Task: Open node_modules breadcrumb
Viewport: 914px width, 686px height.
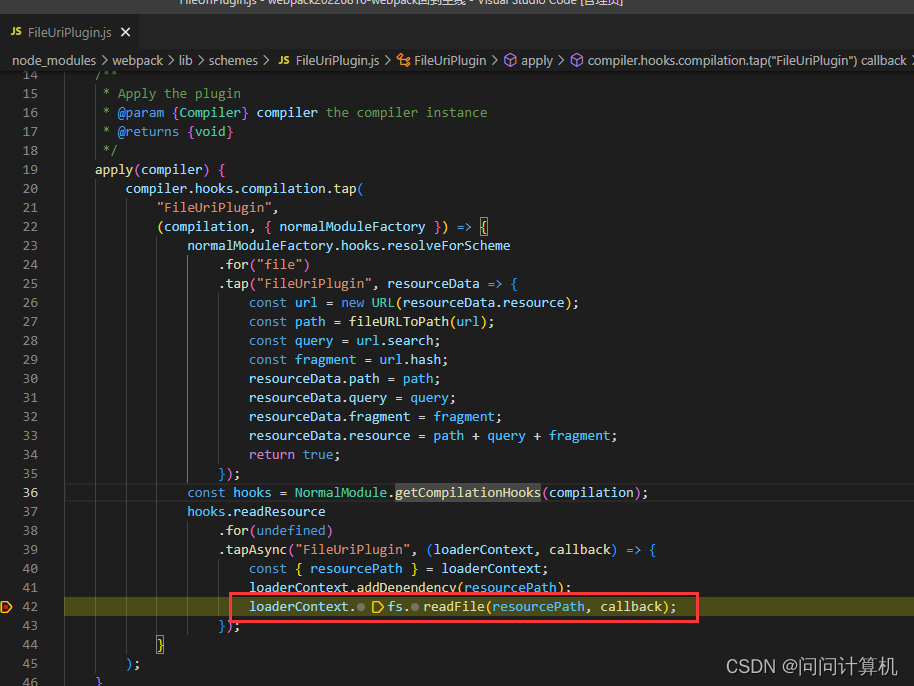Action: click(x=54, y=61)
